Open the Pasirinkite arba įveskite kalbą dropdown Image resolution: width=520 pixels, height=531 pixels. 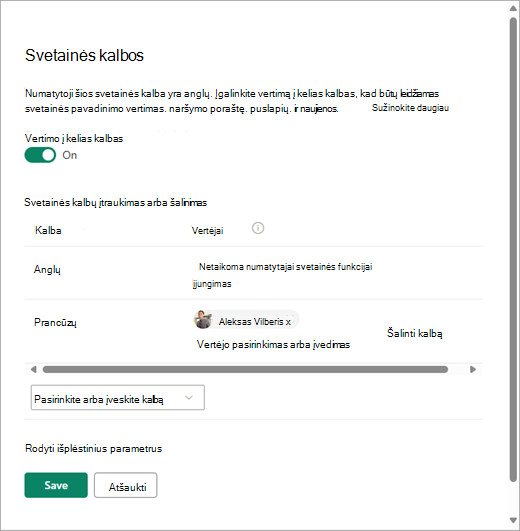coord(117,398)
